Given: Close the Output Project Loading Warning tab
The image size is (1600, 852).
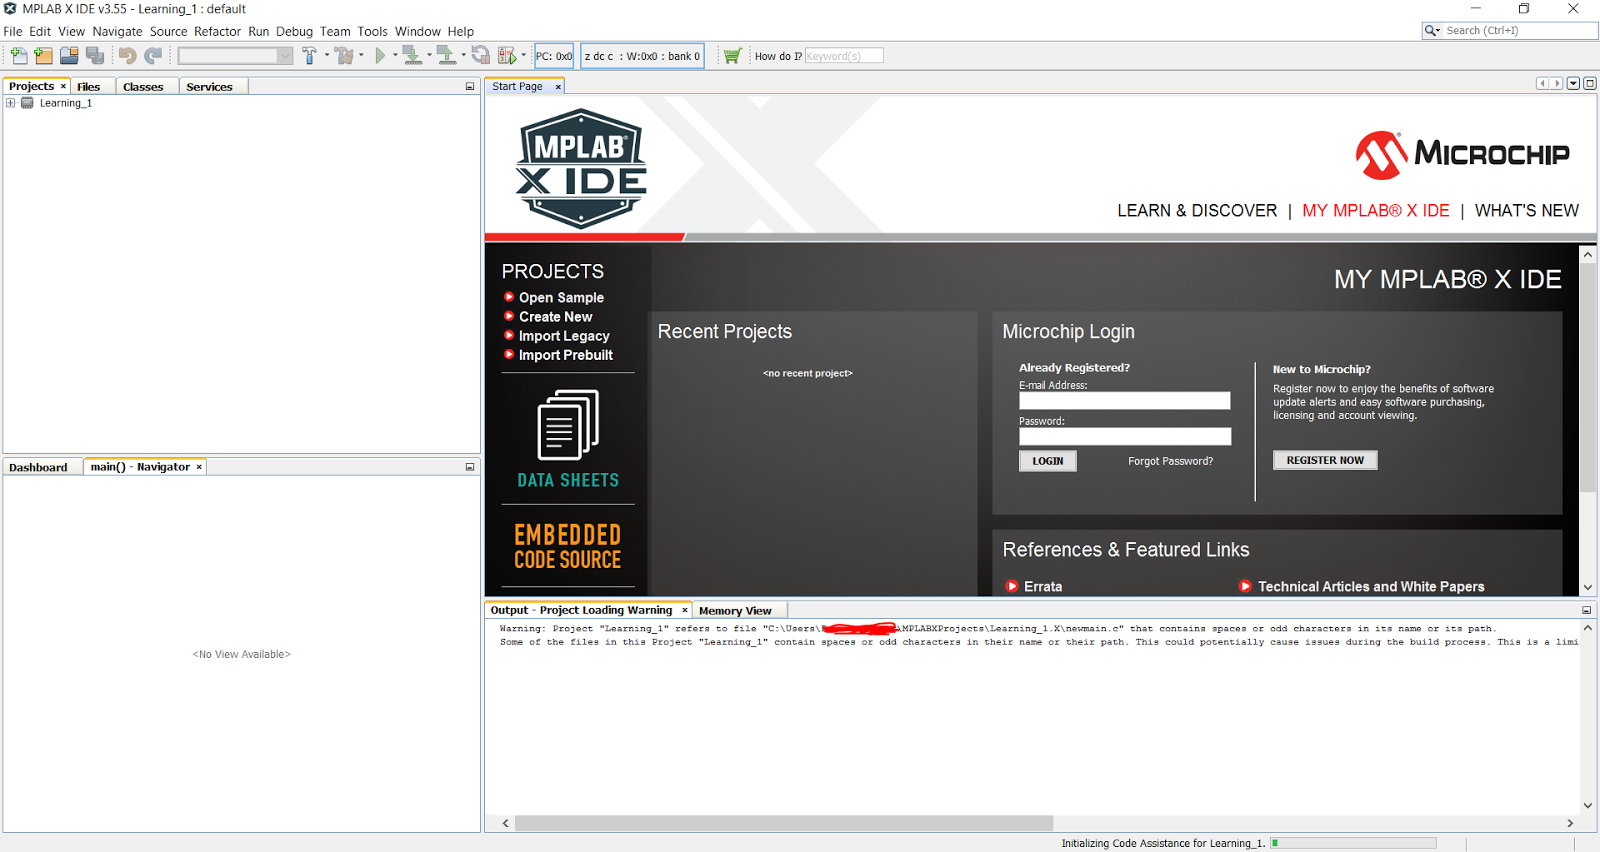Looking at the screenshot, I should (x=685, y=610).
